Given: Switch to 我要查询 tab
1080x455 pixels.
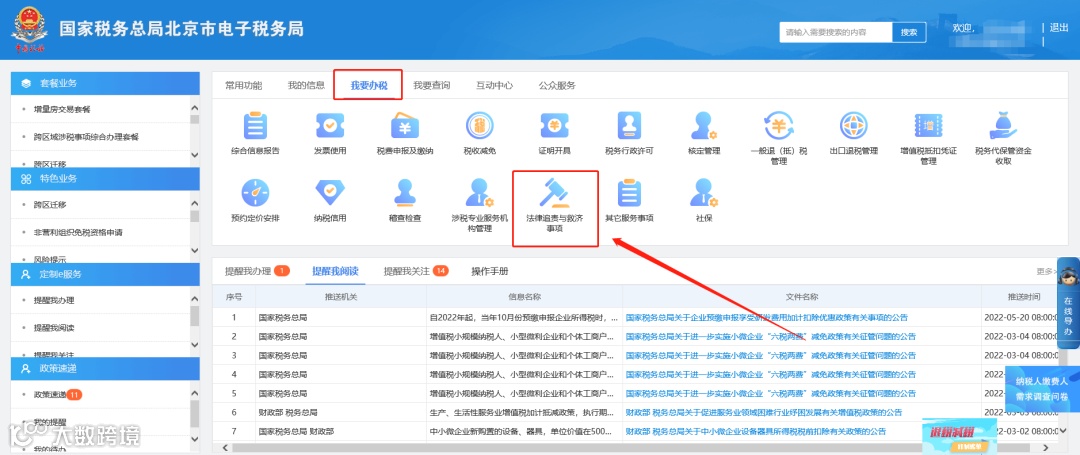Looking at the screenshot, I should (x=432, y=85).
